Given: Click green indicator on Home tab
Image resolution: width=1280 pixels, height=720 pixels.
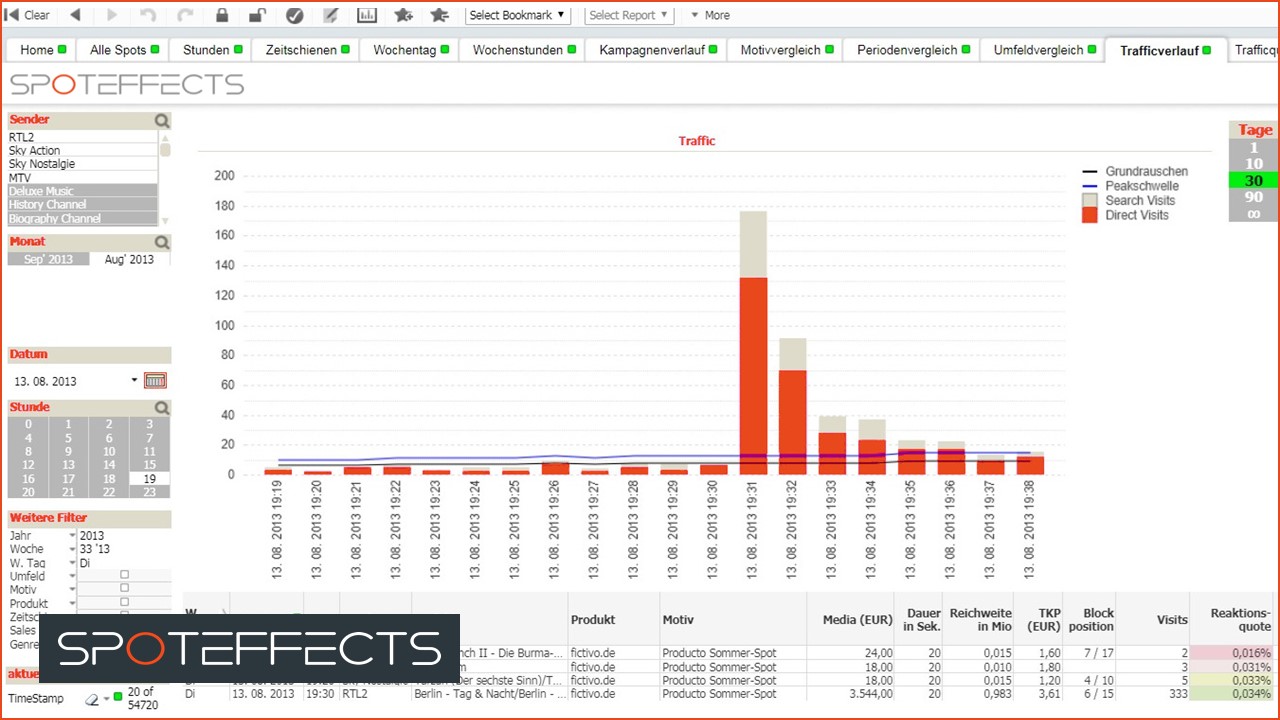Looking at the screenshot, I should (62, 49).
